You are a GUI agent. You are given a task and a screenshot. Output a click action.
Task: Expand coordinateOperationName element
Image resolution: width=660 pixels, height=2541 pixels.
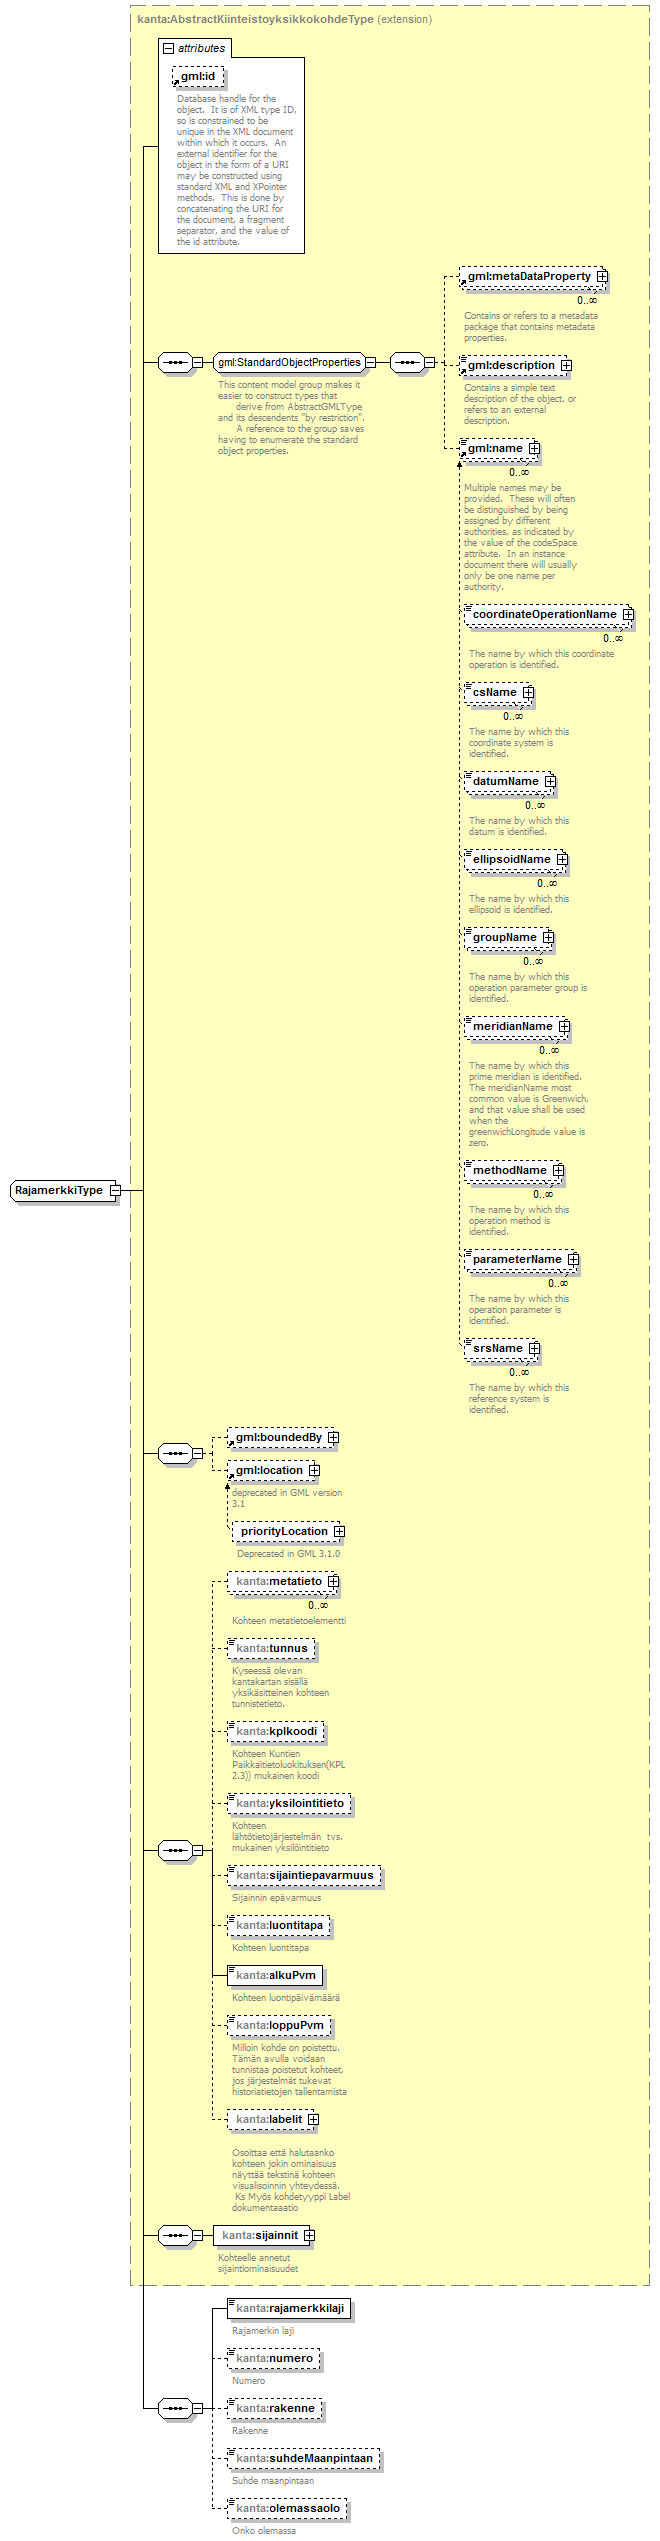pyautogui.click(x=628, y=614)
